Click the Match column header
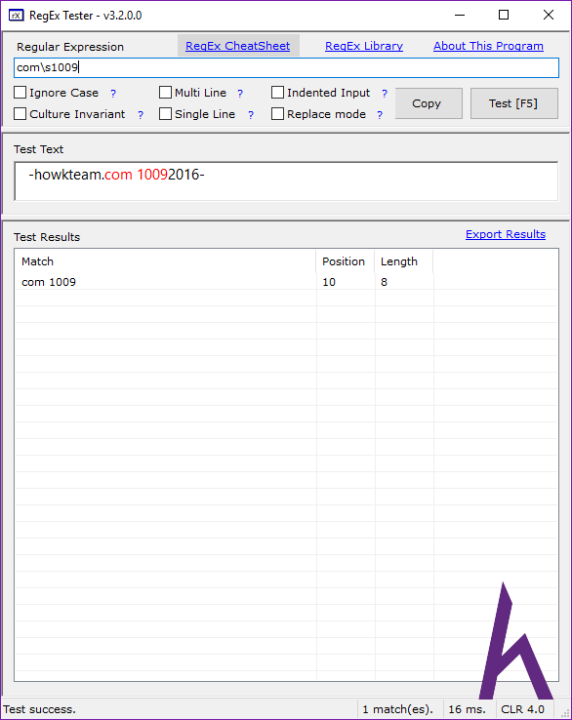 pyautogui.click(x=165, y=261)
